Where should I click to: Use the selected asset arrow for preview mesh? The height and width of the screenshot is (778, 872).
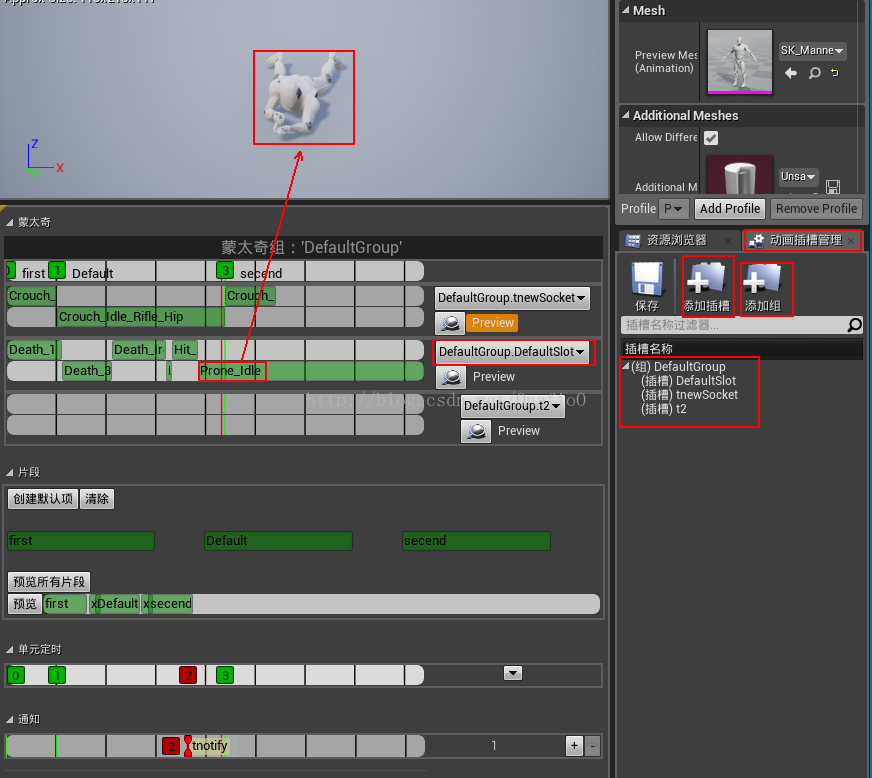(791, 73)
